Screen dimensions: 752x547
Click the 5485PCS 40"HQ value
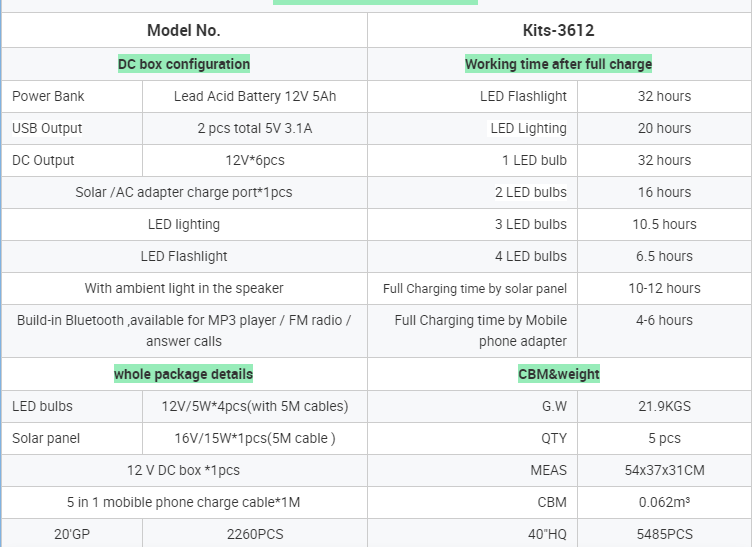pyautogui.click(x=664, y=534)
